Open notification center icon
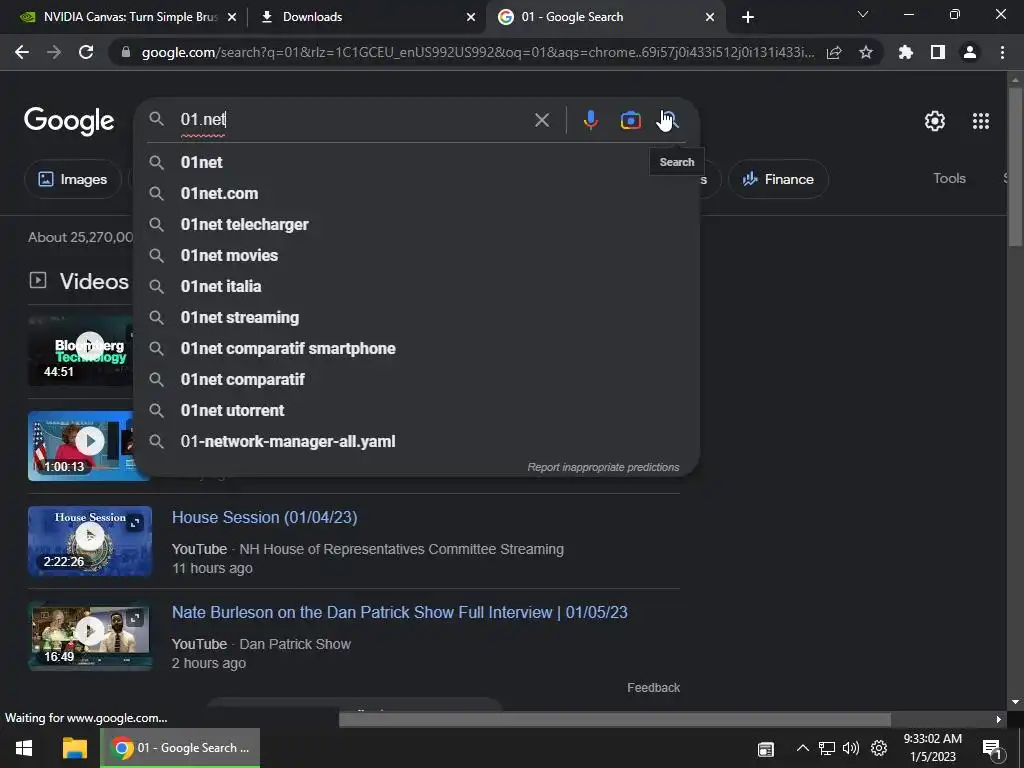Screen dimensions: 1024x768 click(992, 750)
